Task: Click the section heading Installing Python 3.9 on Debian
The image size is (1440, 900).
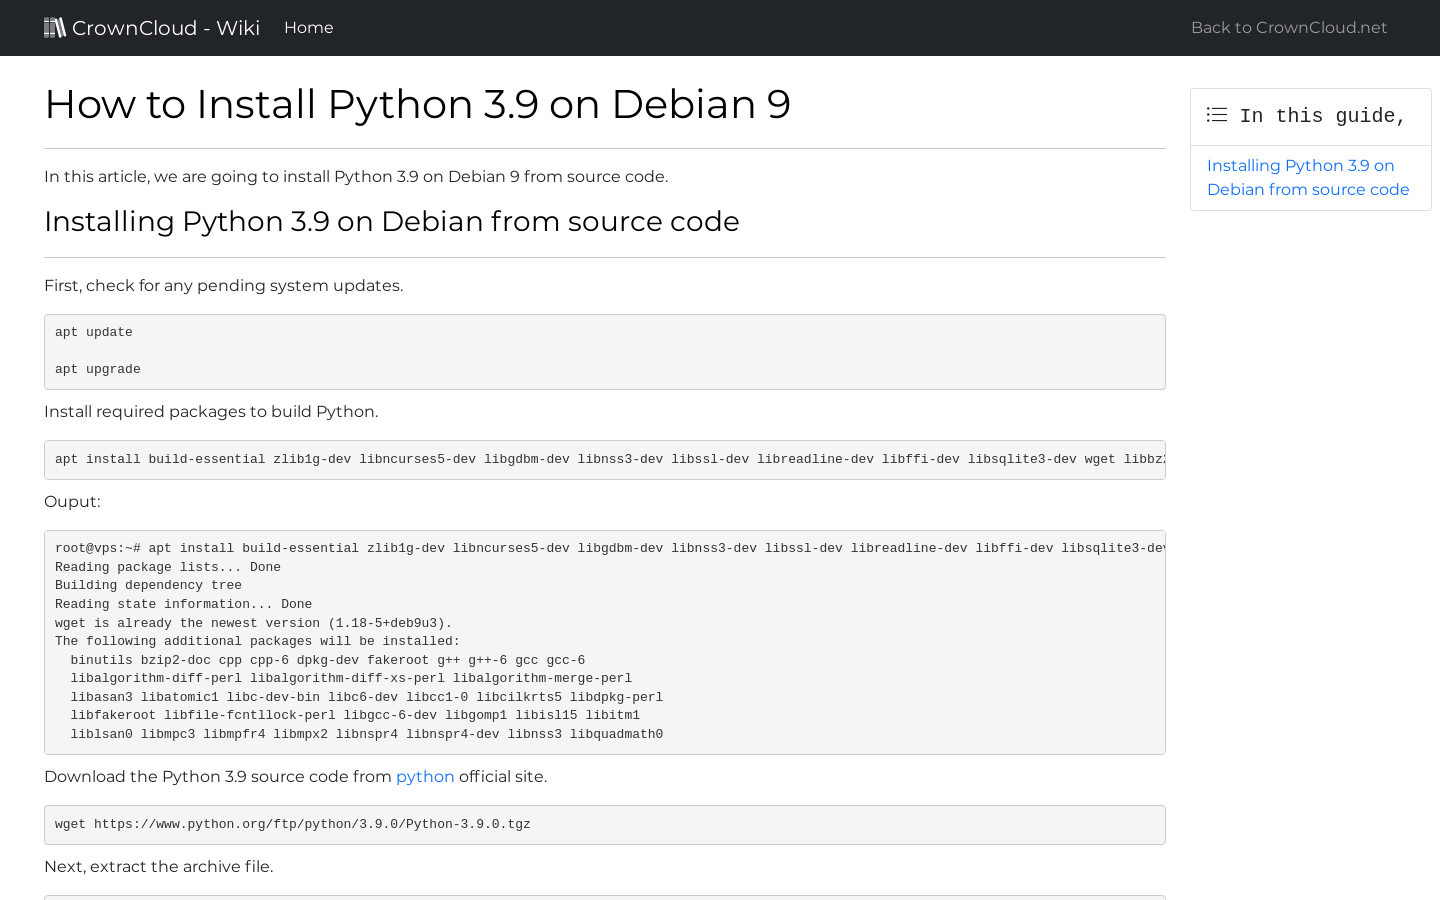Action: (392, 221)
